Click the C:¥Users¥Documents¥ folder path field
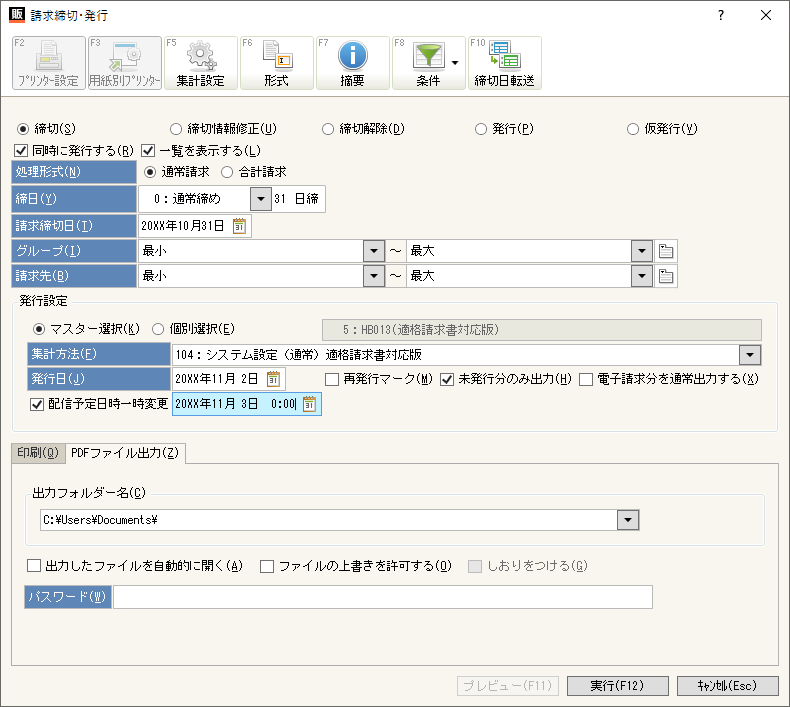The width and height of the screenshot is (790, 707). pos(329,520)
